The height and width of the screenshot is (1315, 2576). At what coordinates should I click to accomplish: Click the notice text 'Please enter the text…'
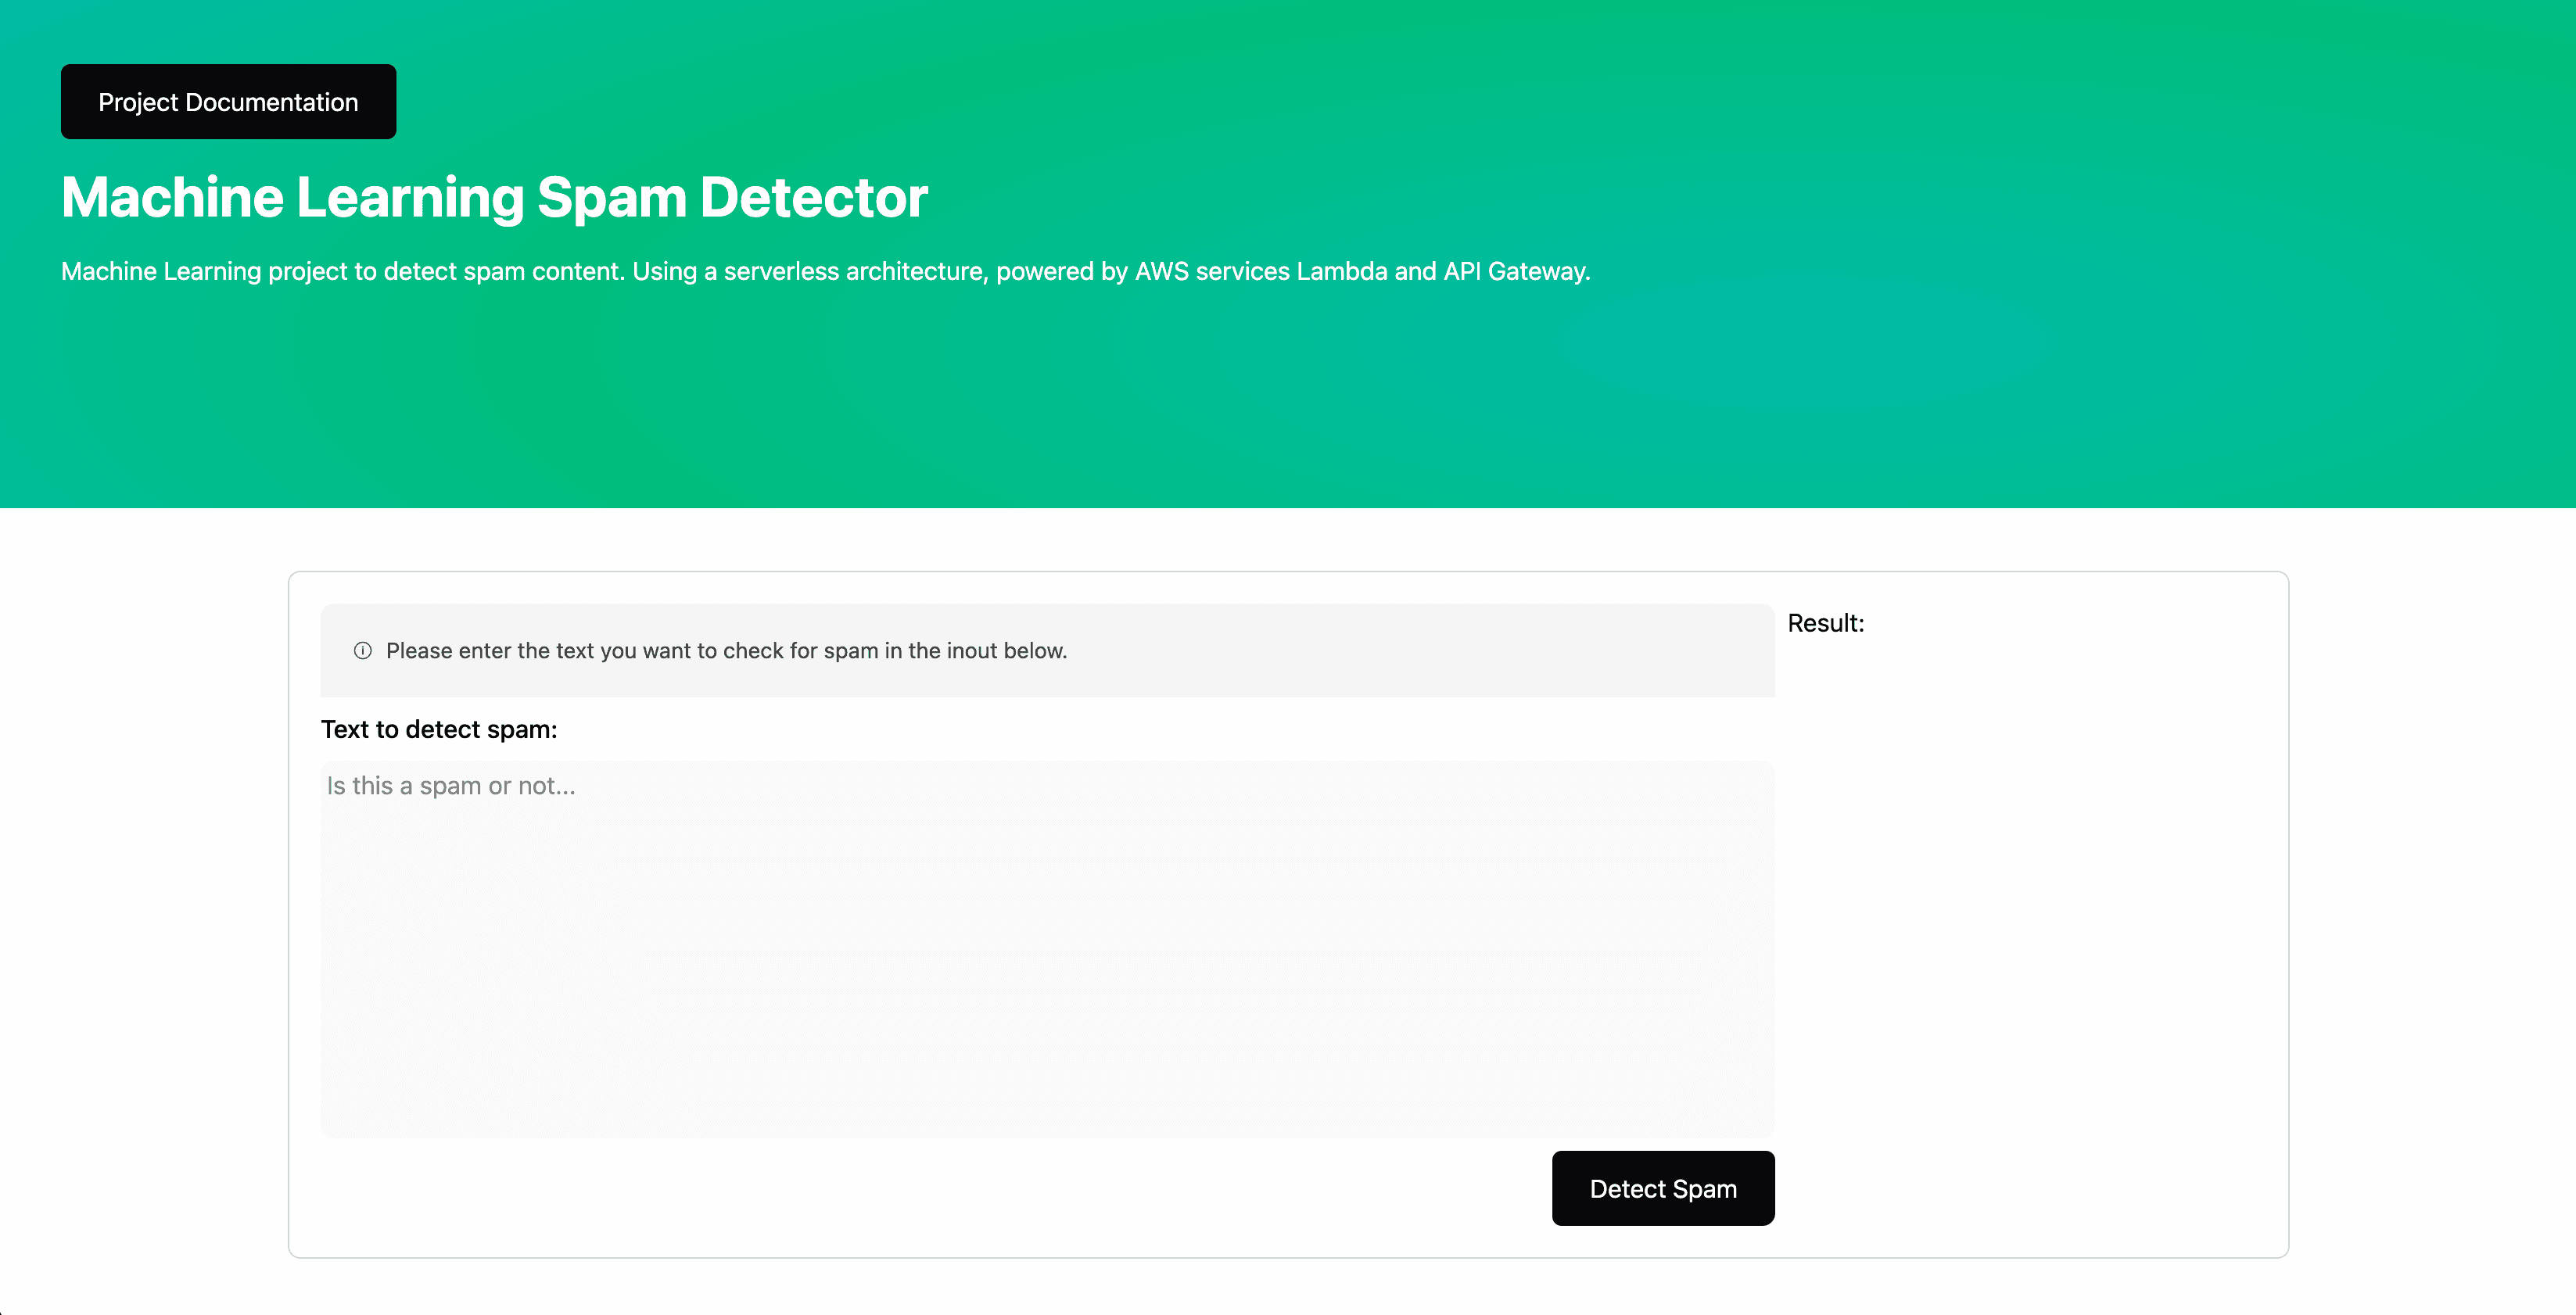[726, 651]
